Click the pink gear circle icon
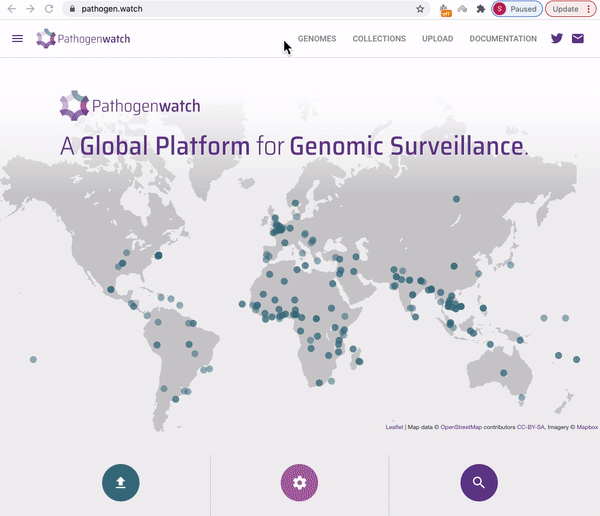 pyautogui.click(x=299, y=483)
